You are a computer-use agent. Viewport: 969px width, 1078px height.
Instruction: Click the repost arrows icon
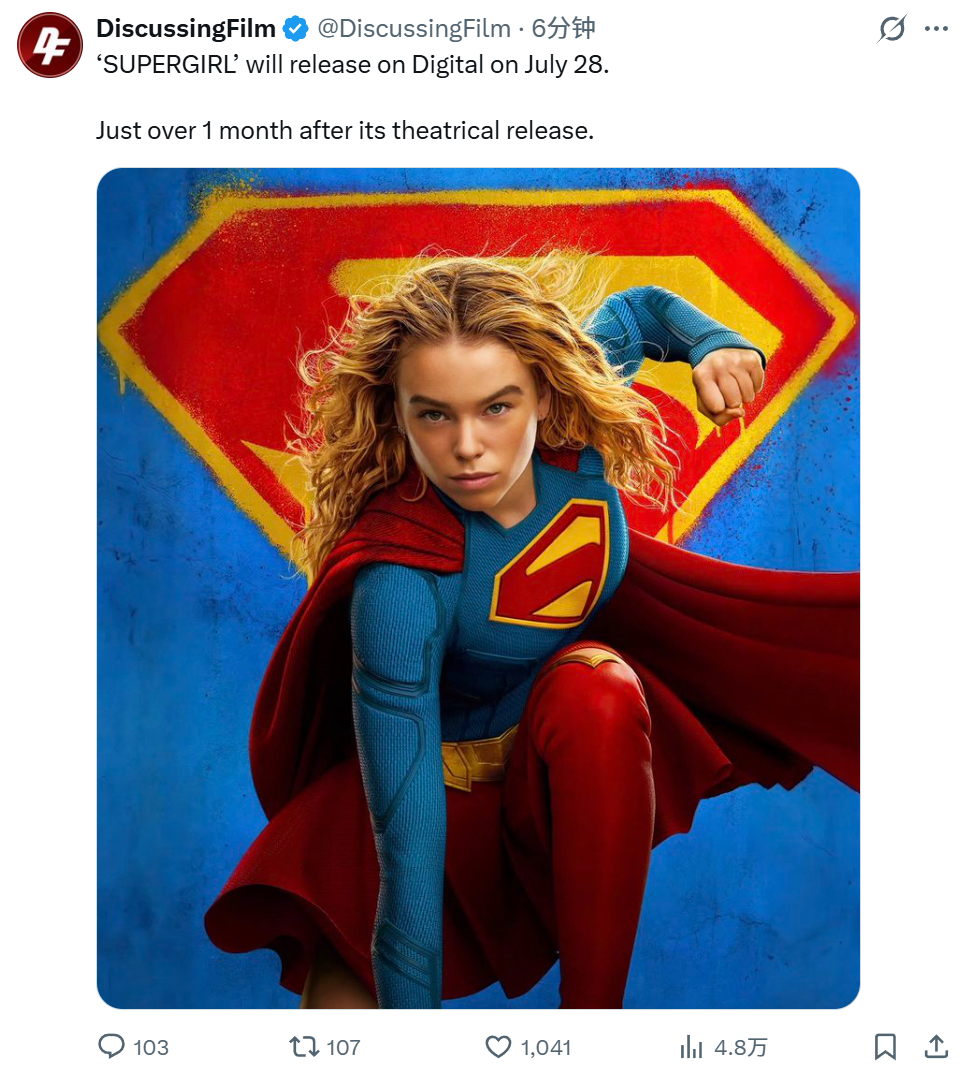304,1046
